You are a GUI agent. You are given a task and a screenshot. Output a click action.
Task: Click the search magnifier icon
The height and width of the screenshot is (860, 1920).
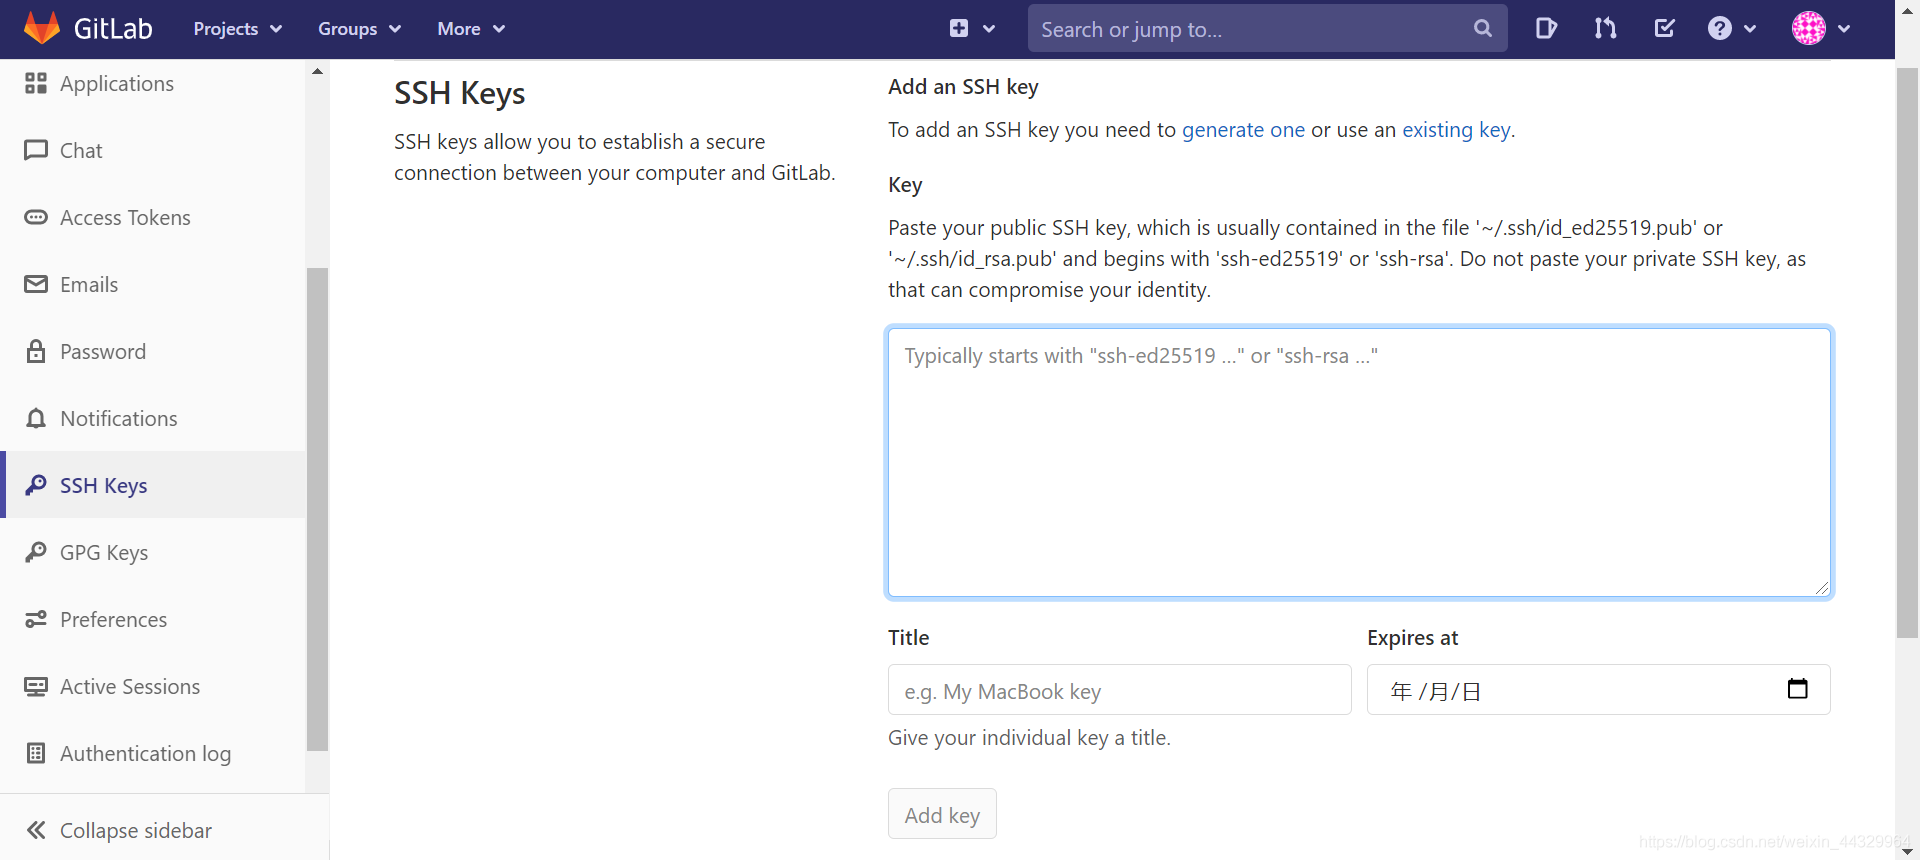tap(1483, 29)
